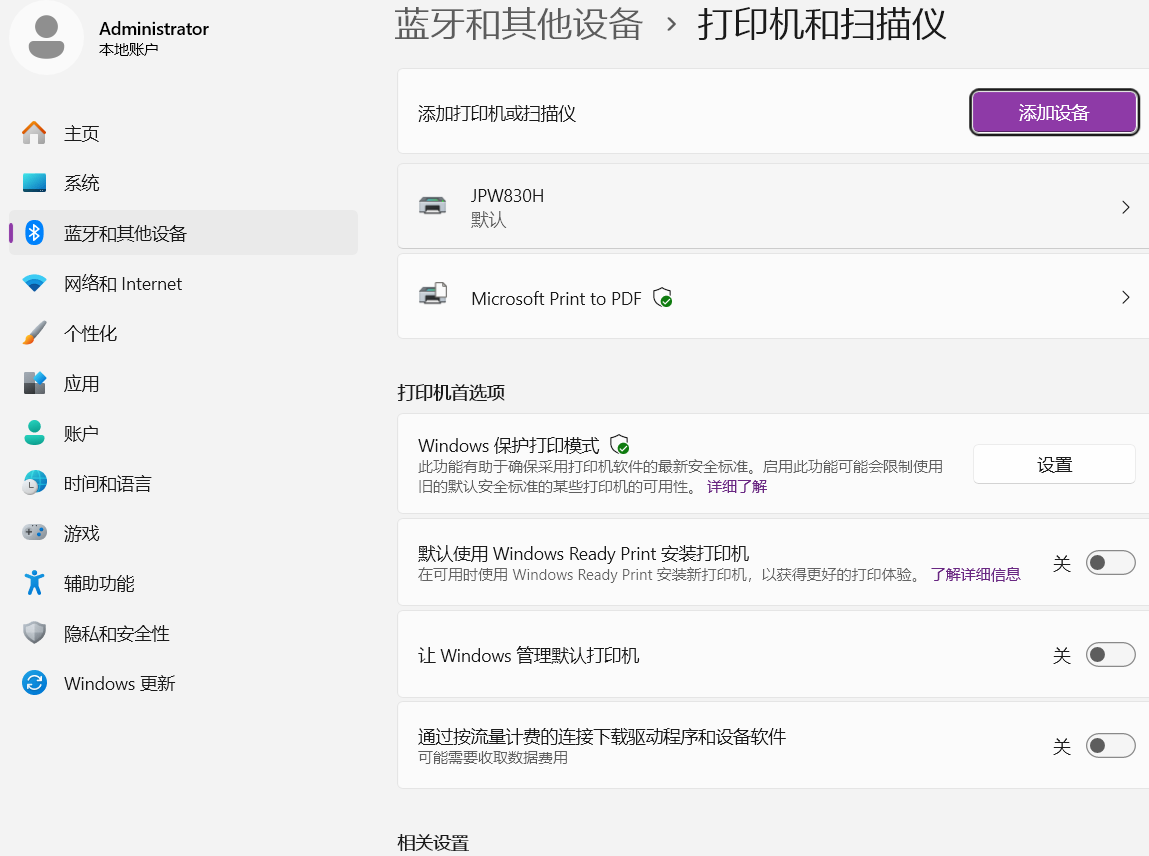Click the Home (主页) house icon
1149x856 pixels.
tap(34, 133)
